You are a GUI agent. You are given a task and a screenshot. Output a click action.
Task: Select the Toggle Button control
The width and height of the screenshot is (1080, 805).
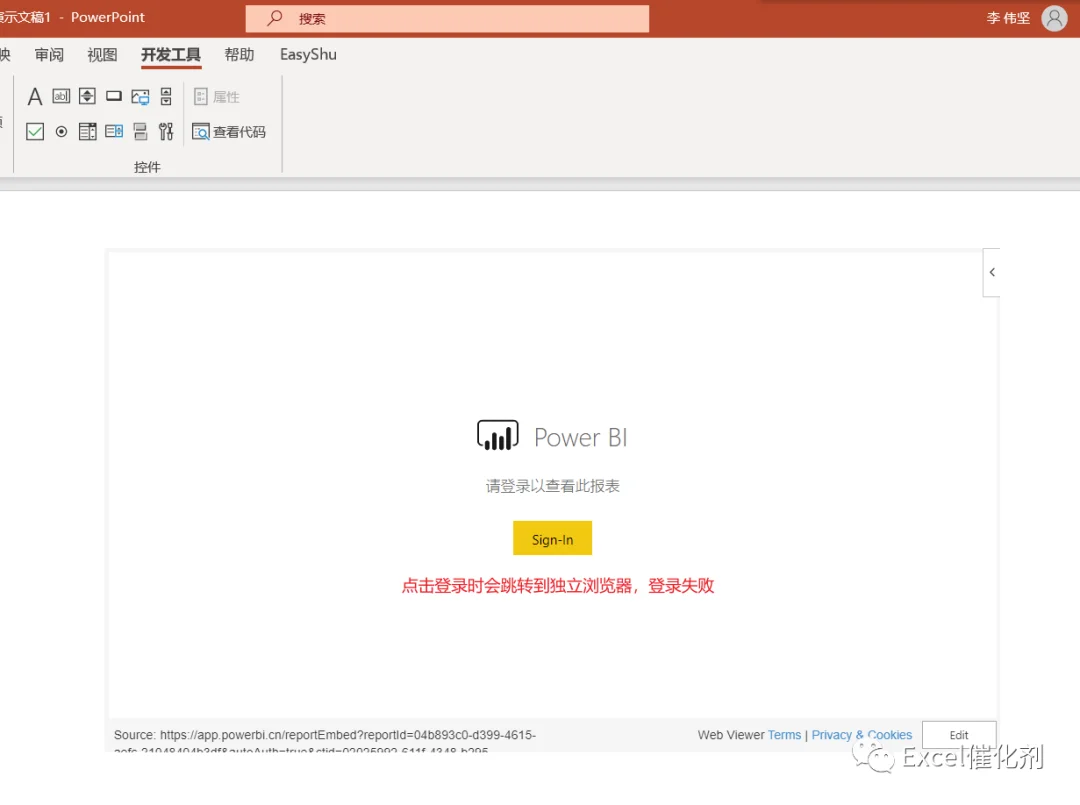point(141,132)
